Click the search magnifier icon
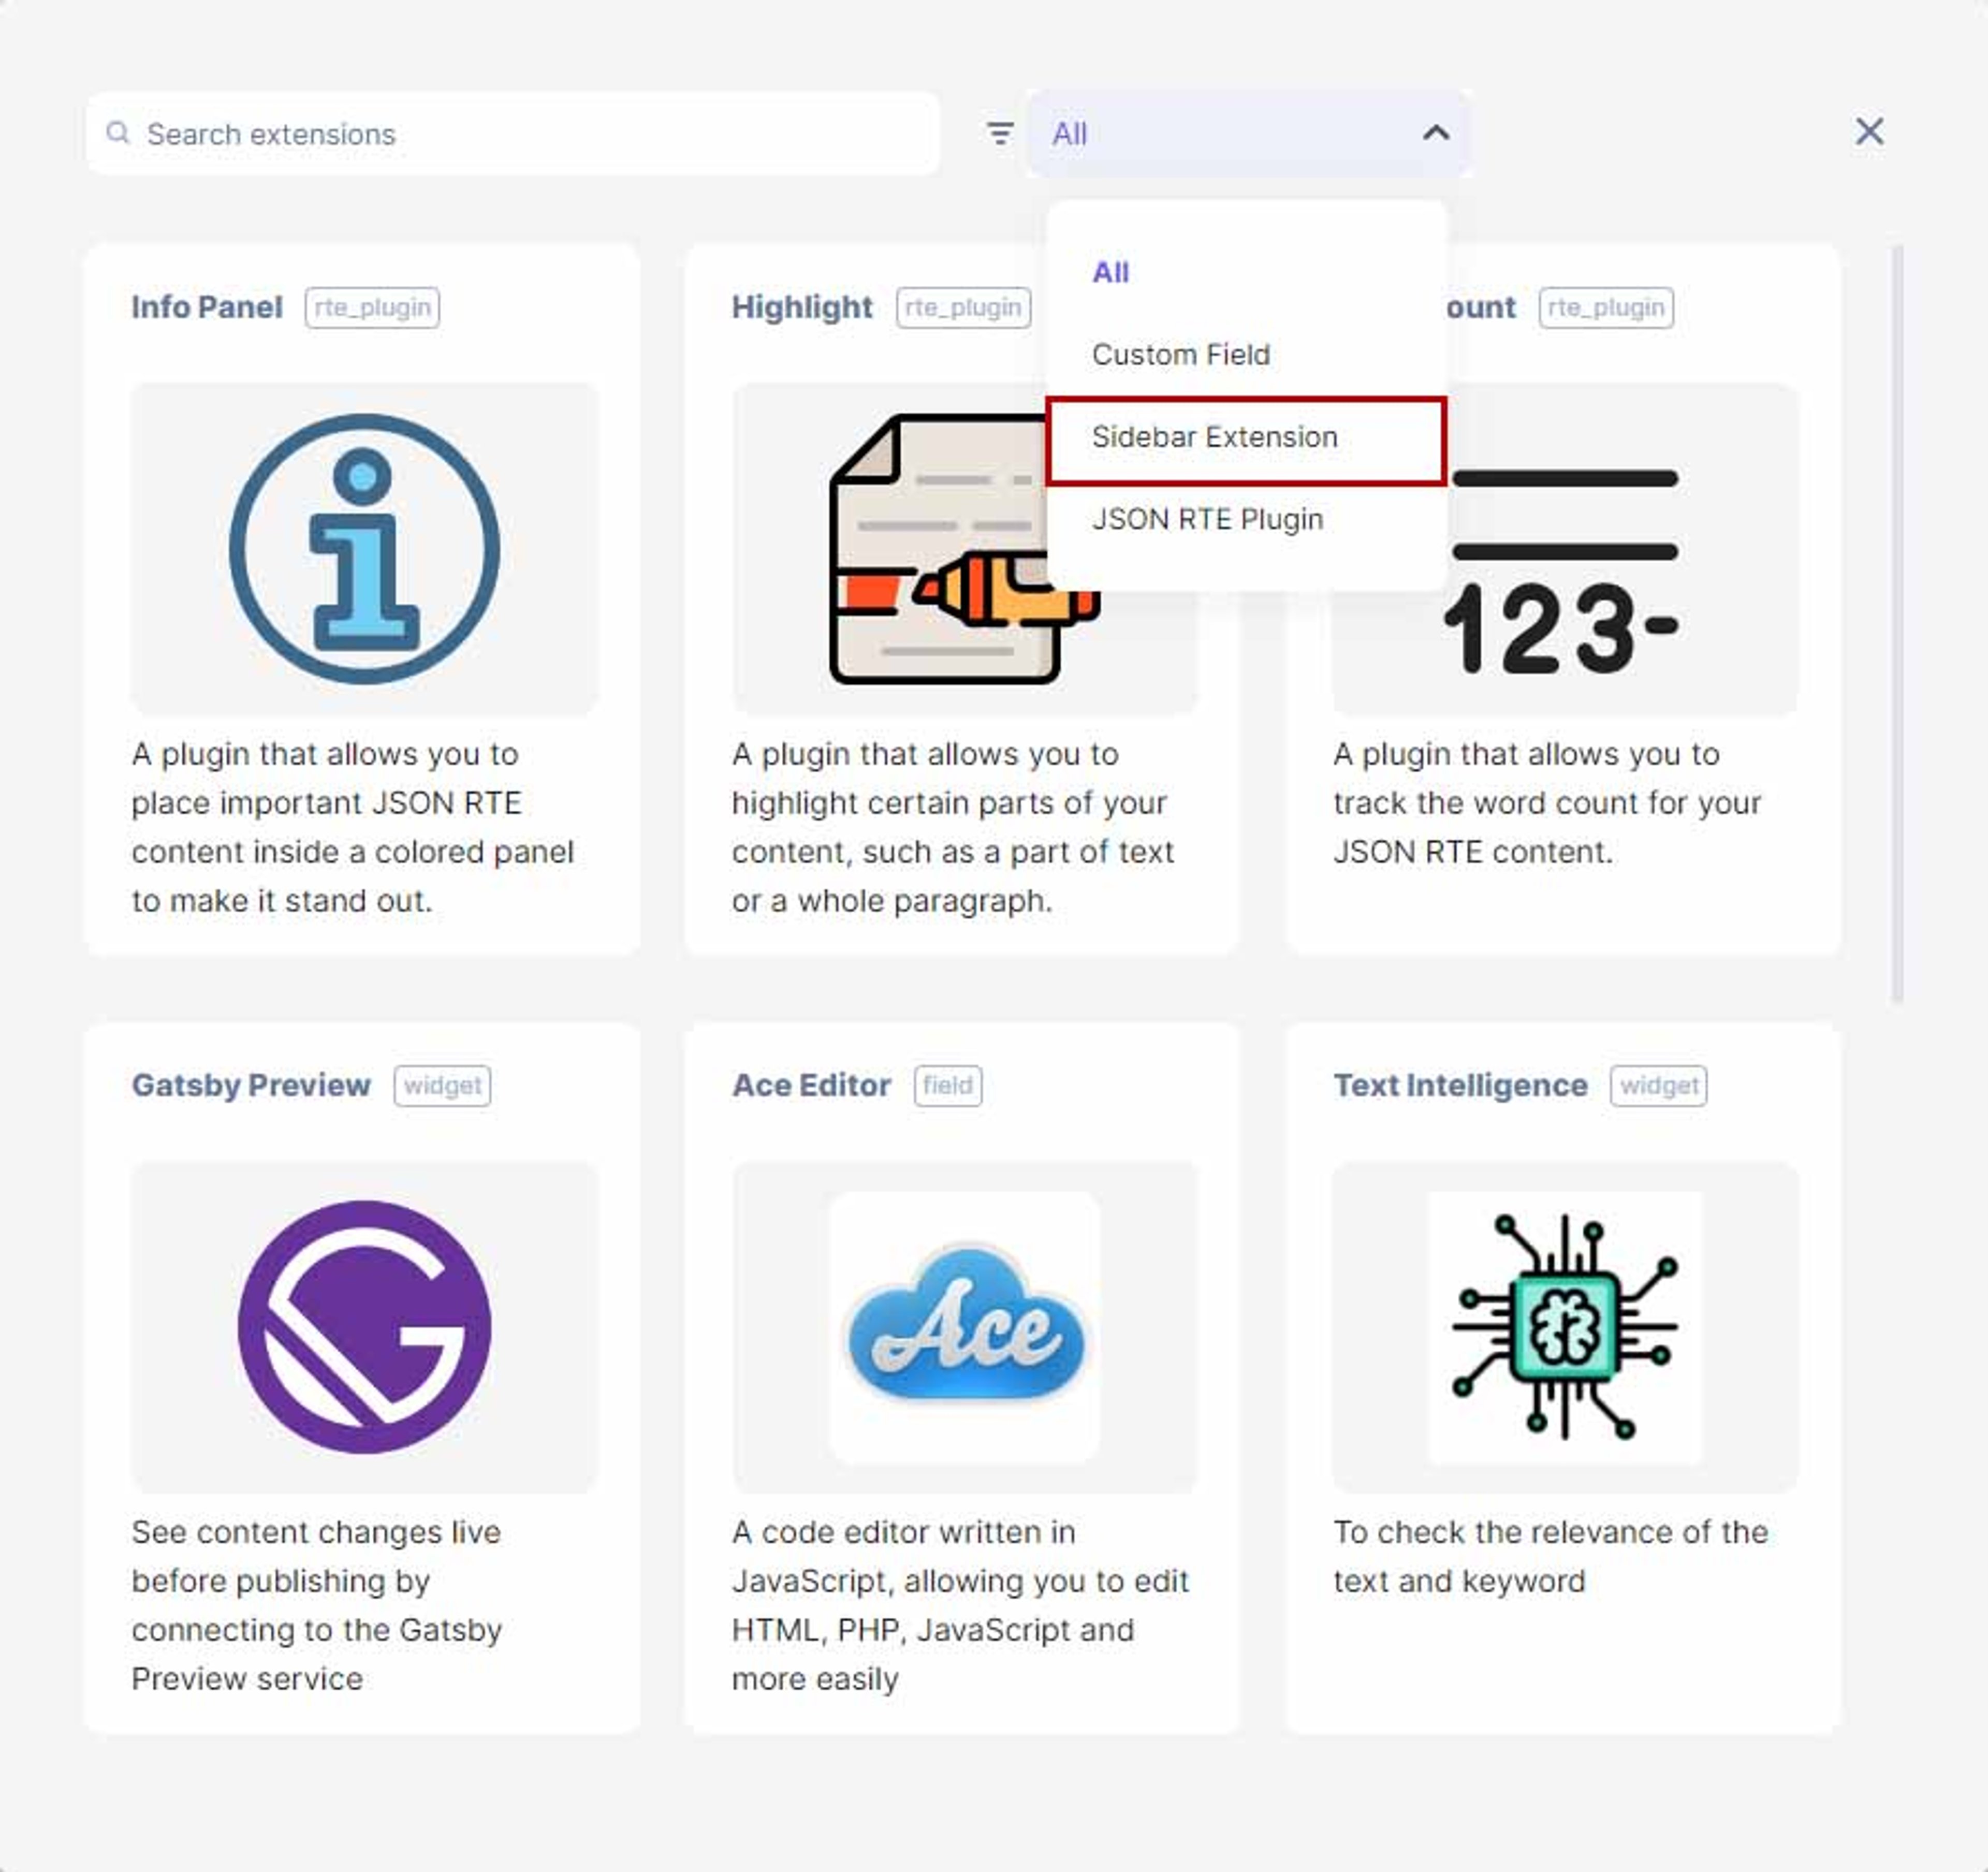Image resolution: width=1988 pixels, height=1872 pixels. 118,133
